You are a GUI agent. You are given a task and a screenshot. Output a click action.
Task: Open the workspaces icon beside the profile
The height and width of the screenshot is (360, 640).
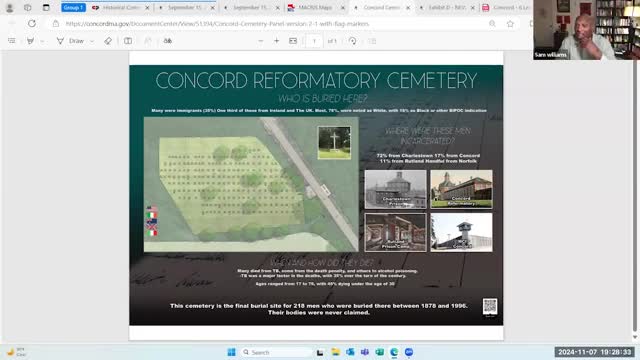(x=27, y=7)
